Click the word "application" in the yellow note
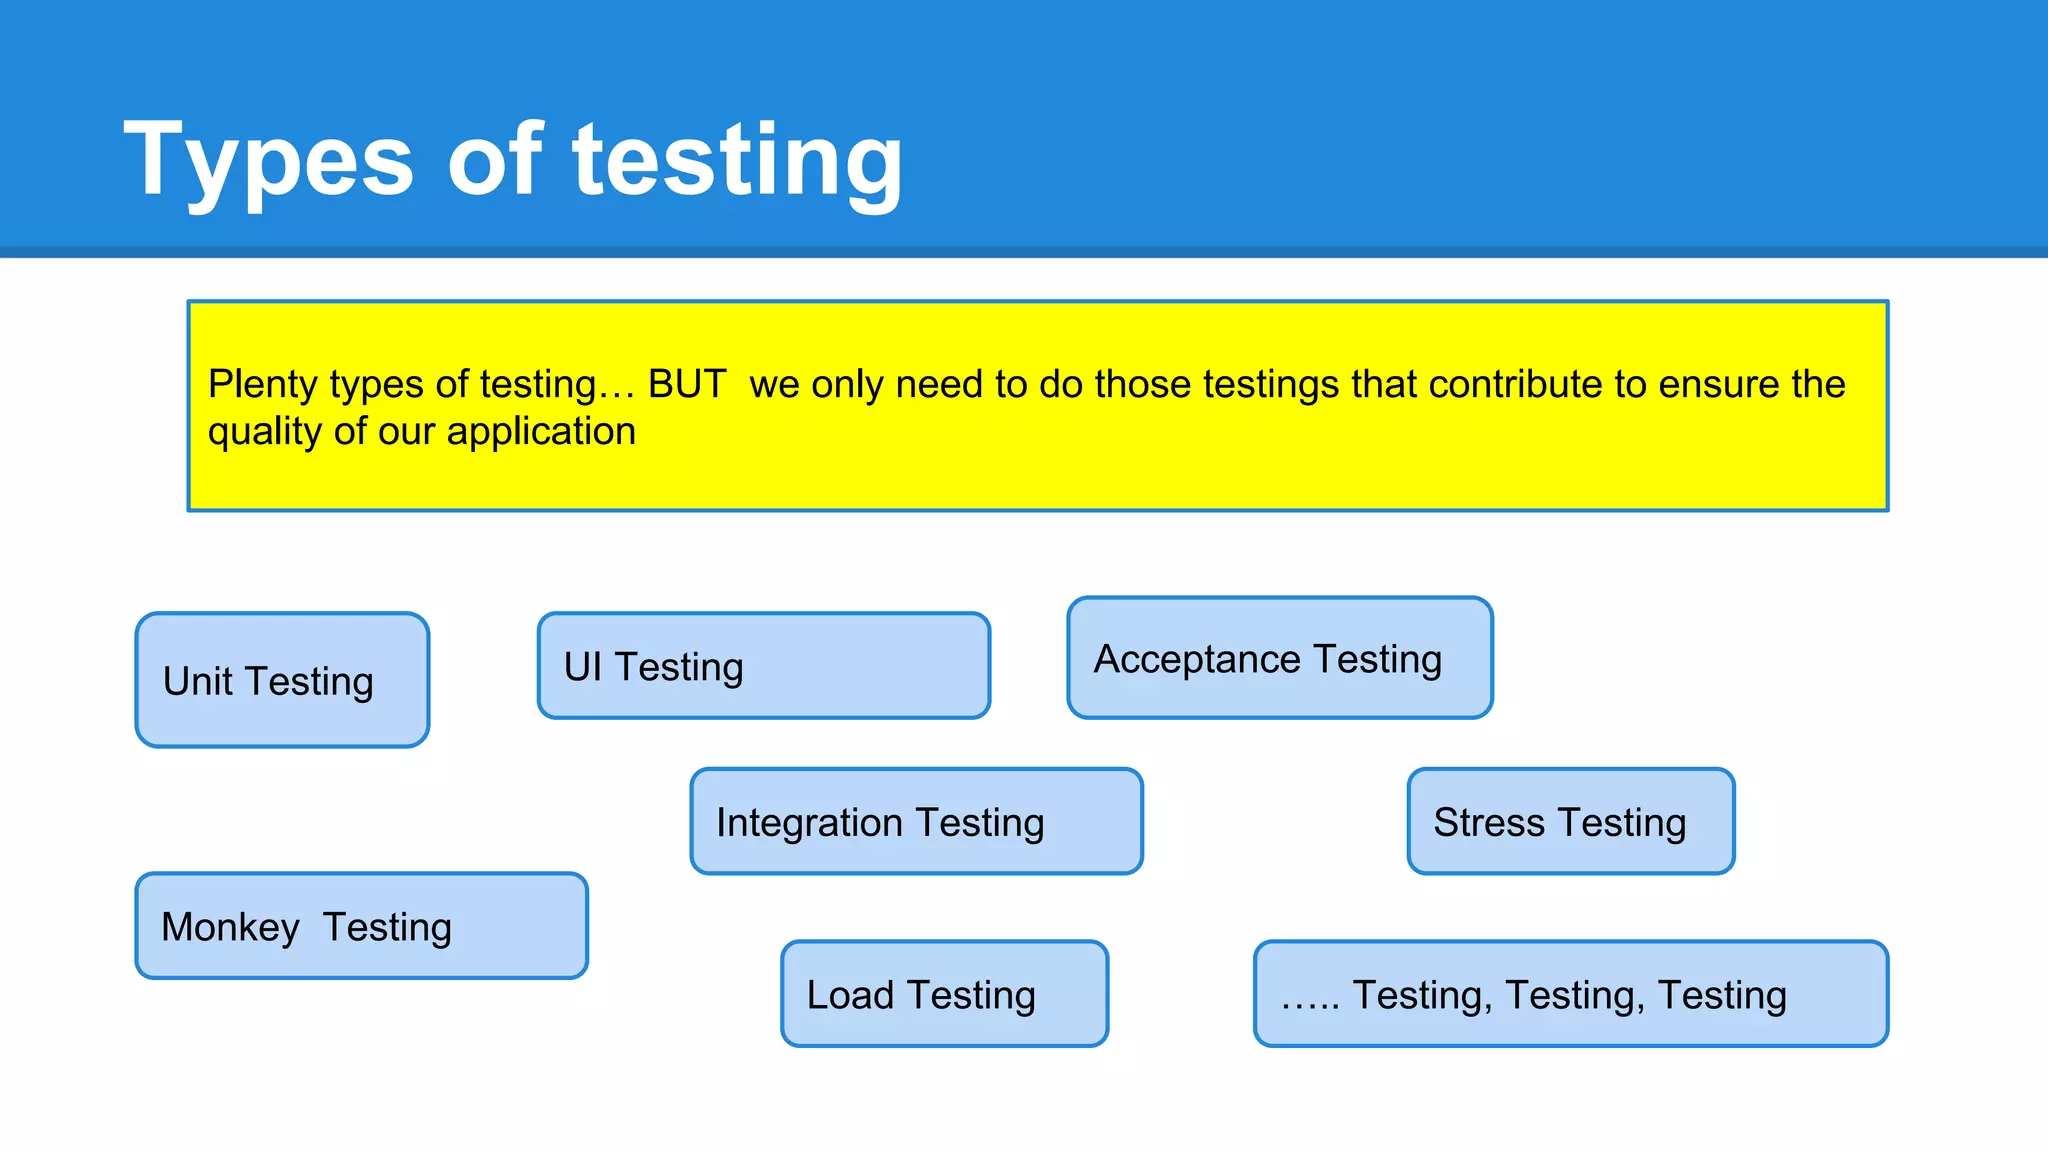Image resolution: width=2048 pixels, height=1152 pixels. point(541,432)
